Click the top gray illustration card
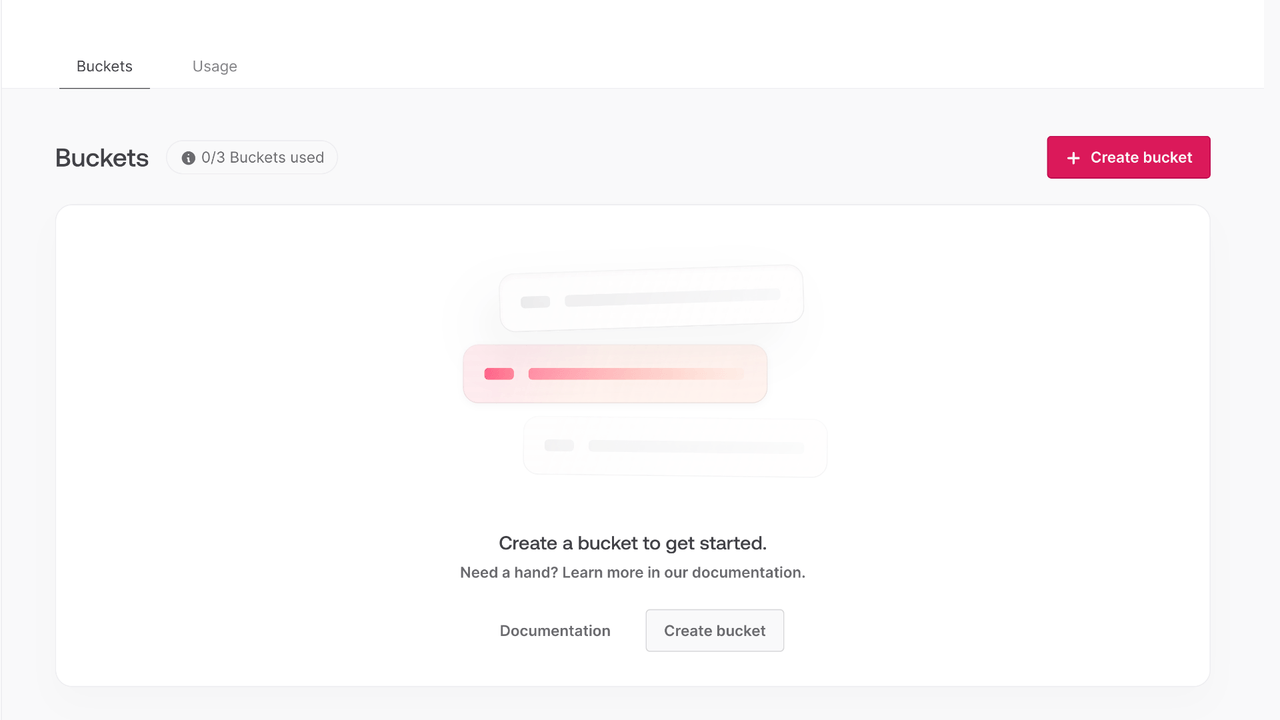Image resolution: width=1280 pixels, height=720 pixels. 651,298
